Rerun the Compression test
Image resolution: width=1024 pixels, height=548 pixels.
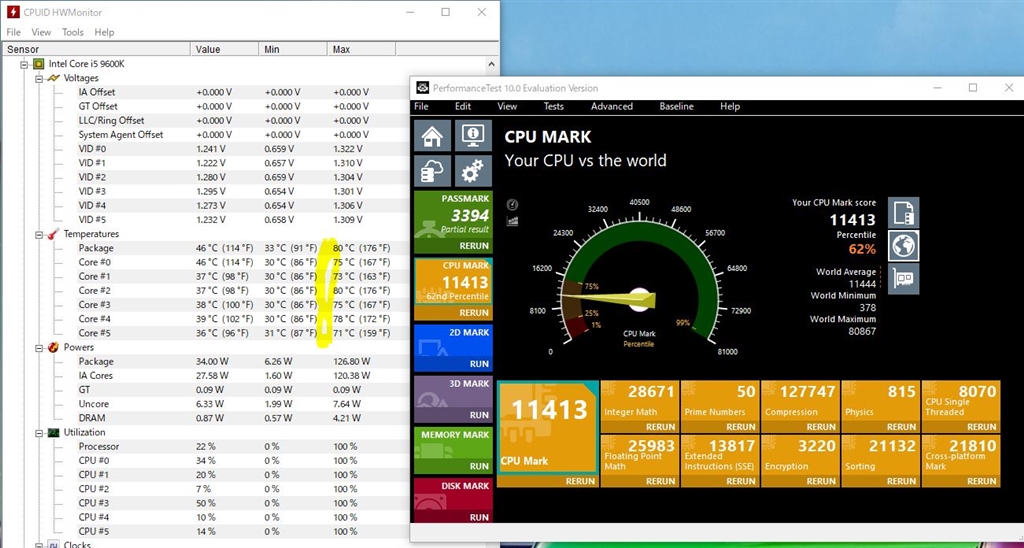coord(821,427)
